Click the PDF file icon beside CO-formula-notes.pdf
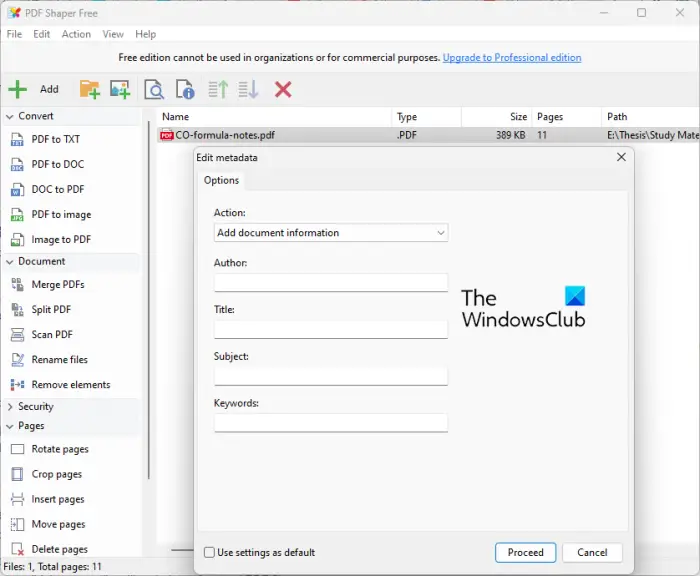Viewport: 700px width, 576px height. point(167,135)
